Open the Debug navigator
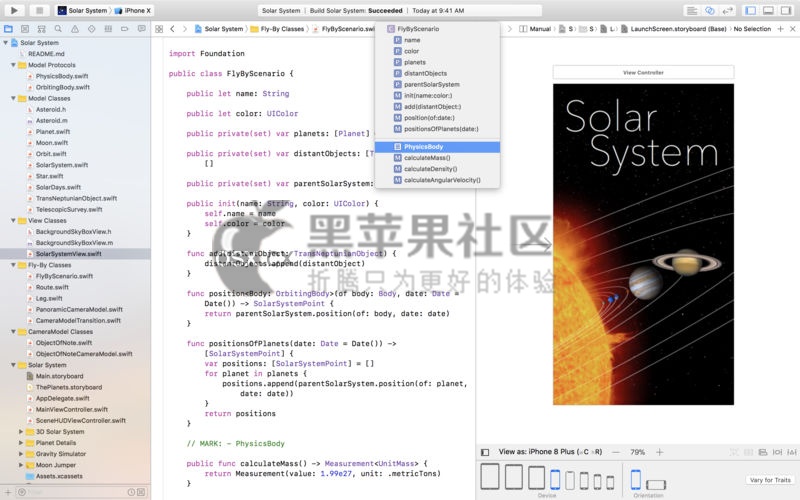This screenshot has height=500, width=800. 108,29
